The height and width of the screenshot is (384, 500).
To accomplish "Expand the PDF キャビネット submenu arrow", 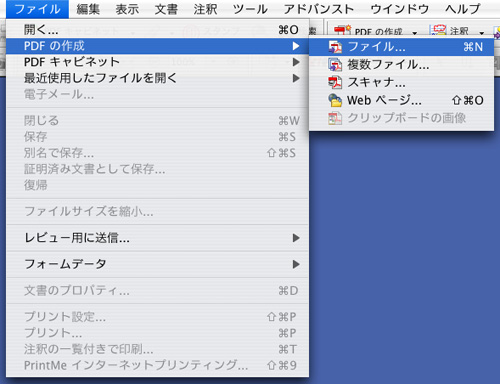I will (x=296, y=62).
